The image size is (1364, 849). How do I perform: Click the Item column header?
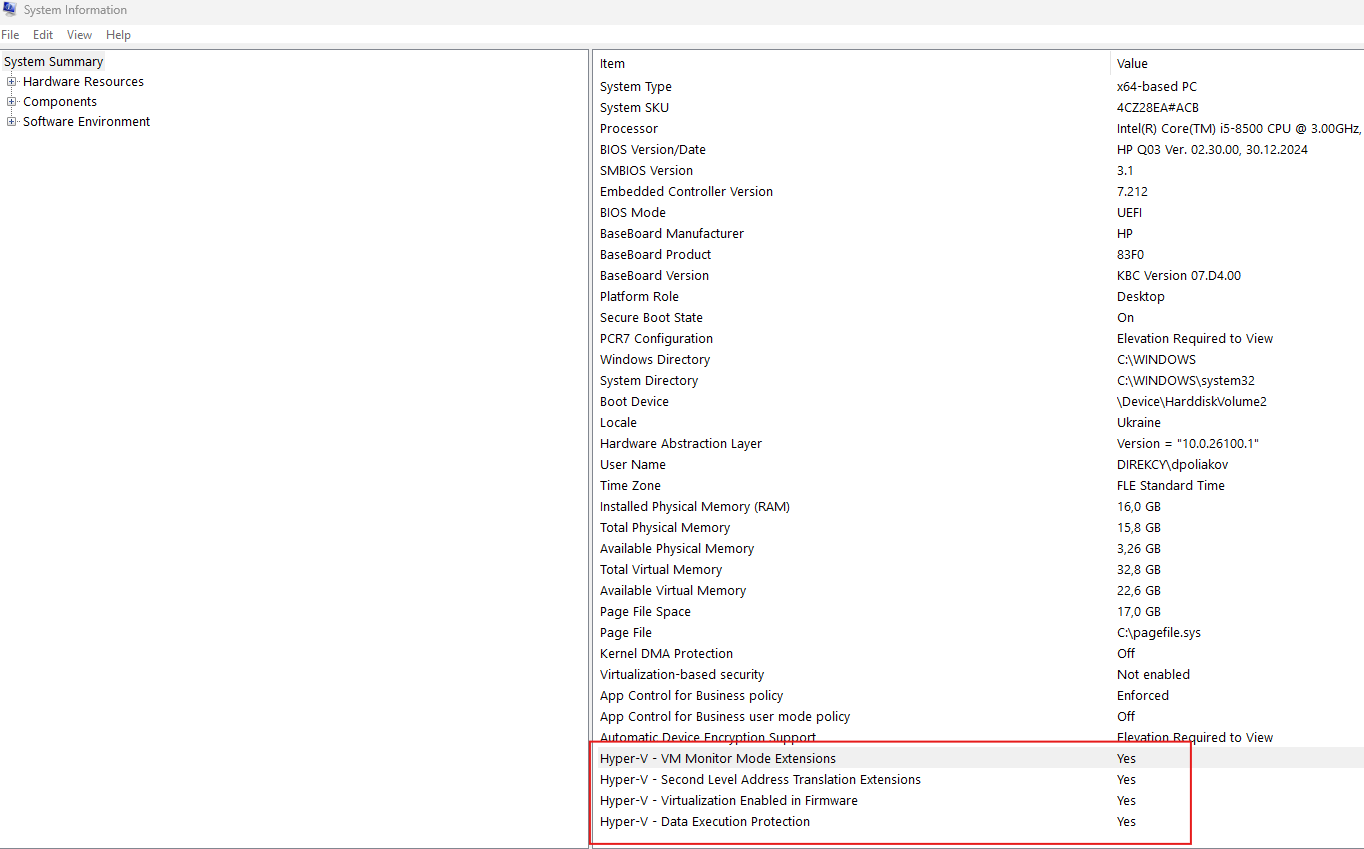tap(852, 63)
